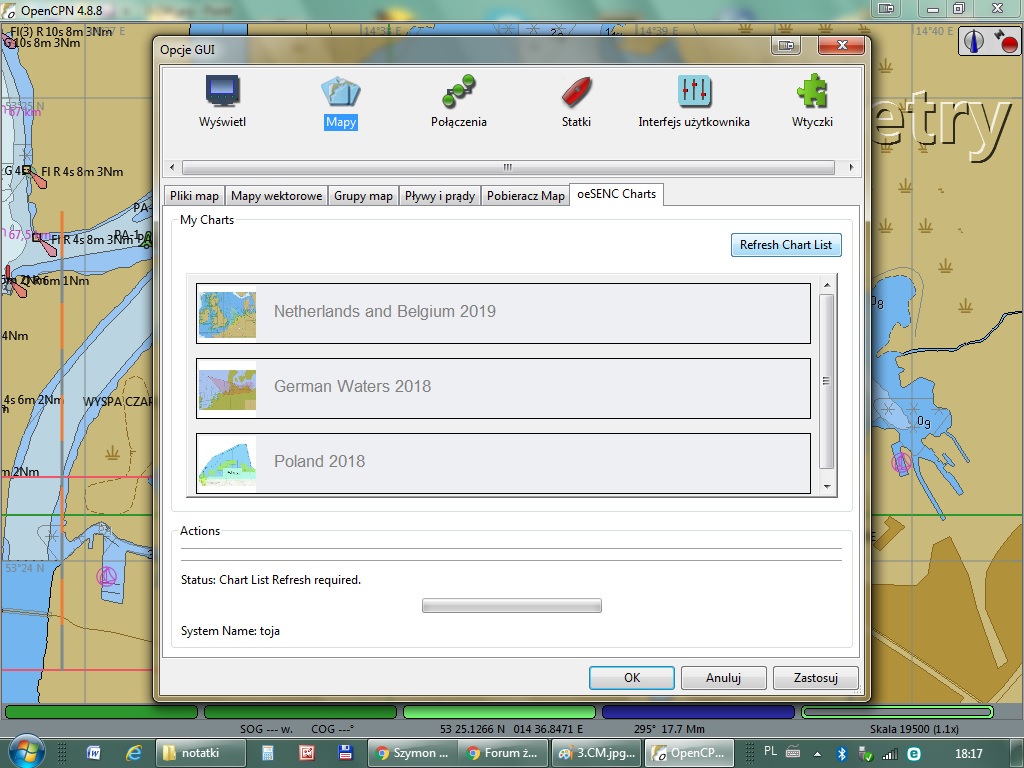Switch to the 'Forum ż...' Chrome window

(503, 753)
